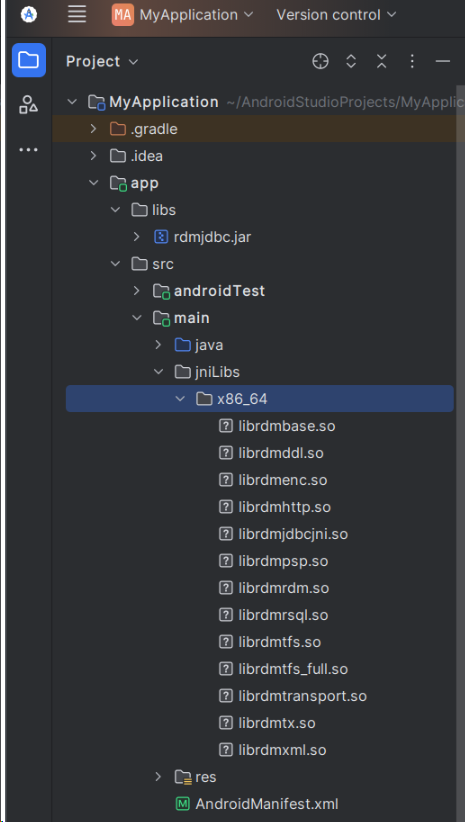Click the Collapse All icon
Viewport: 465px width, 822px height.
(382, 61)
